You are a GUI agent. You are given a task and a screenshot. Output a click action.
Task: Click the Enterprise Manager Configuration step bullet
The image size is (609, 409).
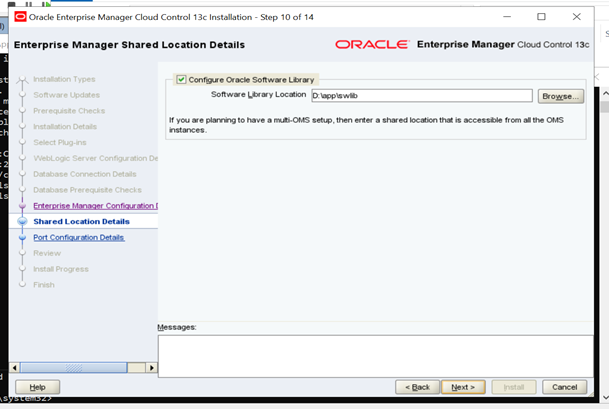click(21, 206)
